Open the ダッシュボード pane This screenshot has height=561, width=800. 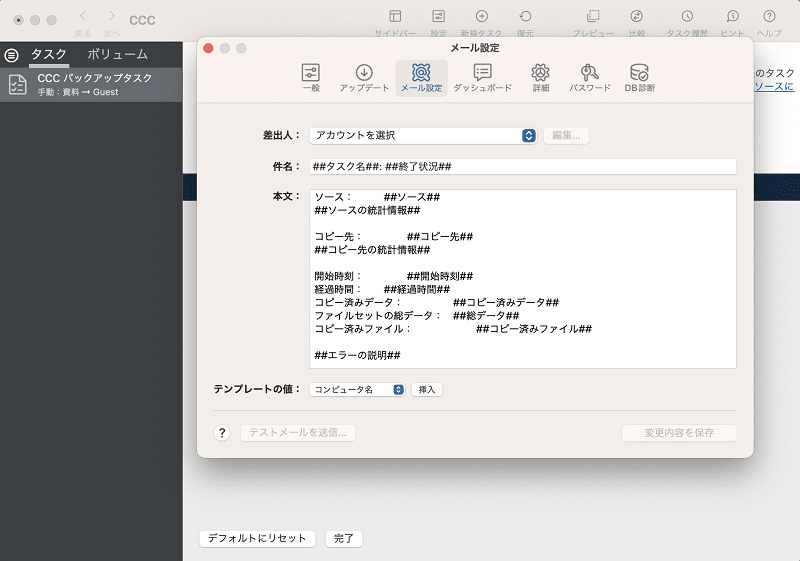[x=482, y=78]
